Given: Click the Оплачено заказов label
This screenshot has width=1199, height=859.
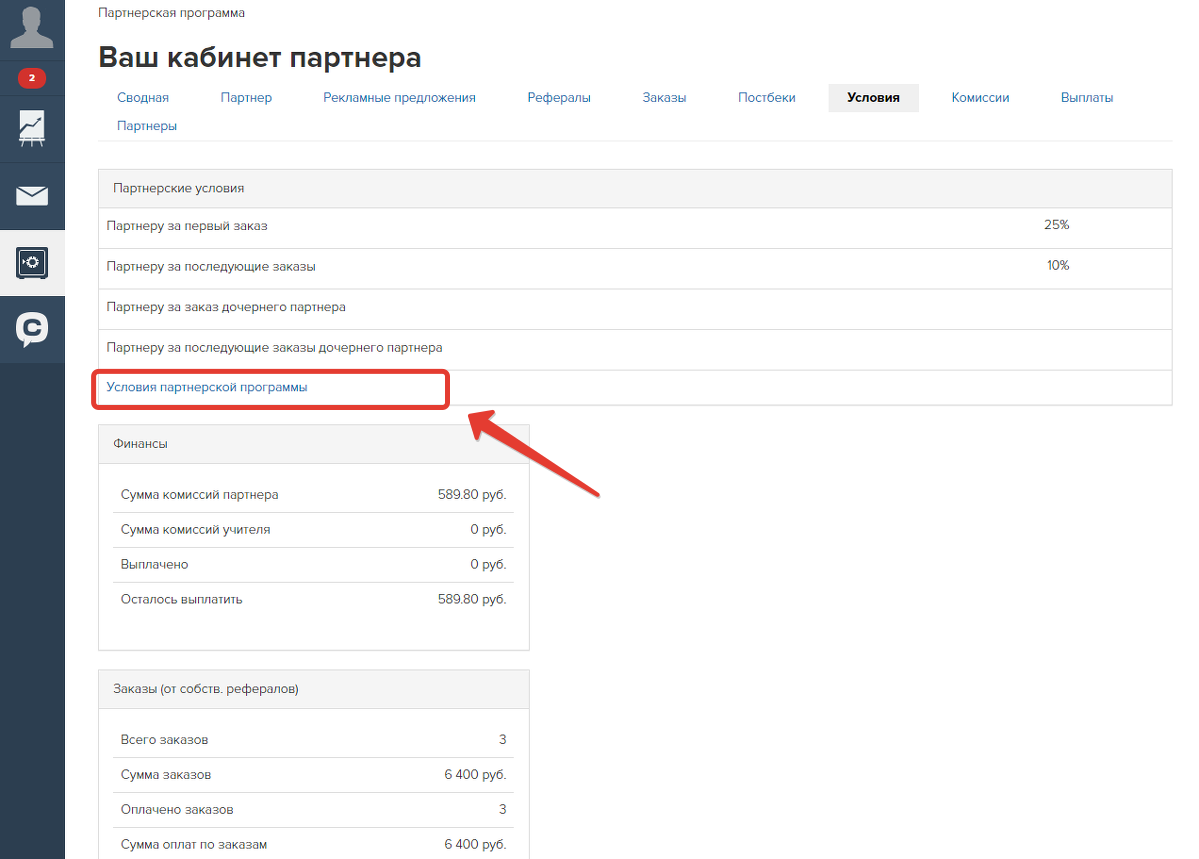Looking at the screenshot, I should (x=177, y=810).
